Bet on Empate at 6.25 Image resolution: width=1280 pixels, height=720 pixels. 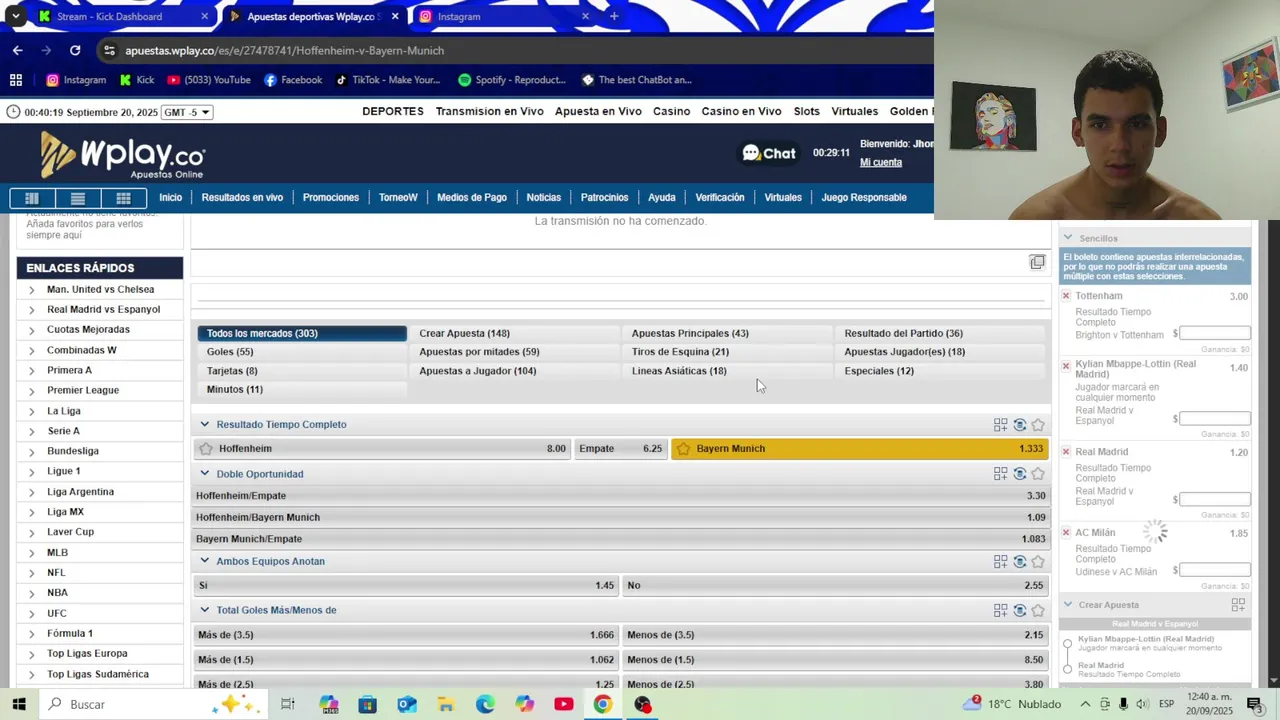click(x=620, y=449)
